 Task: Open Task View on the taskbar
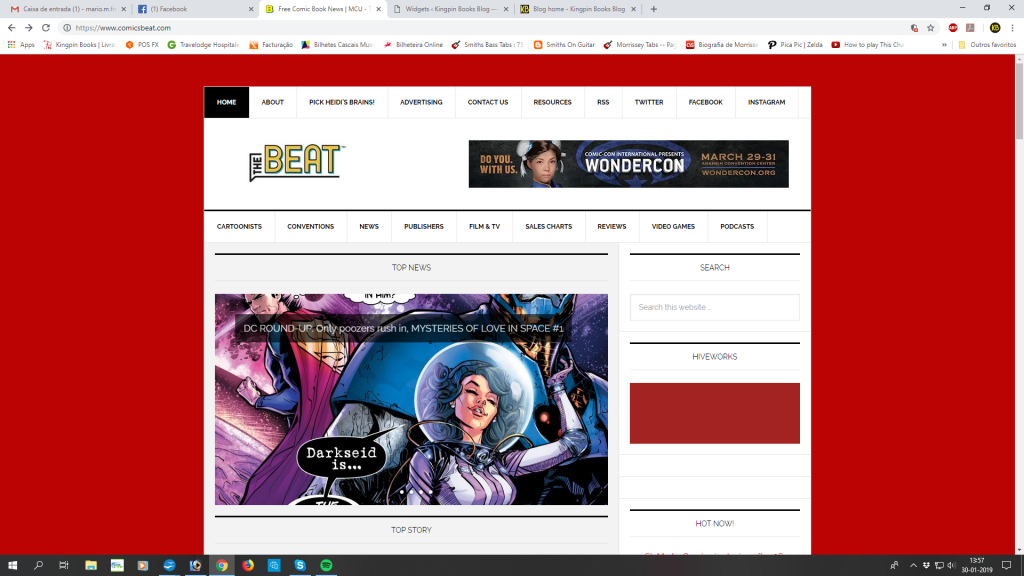click(x=64, y=565)
